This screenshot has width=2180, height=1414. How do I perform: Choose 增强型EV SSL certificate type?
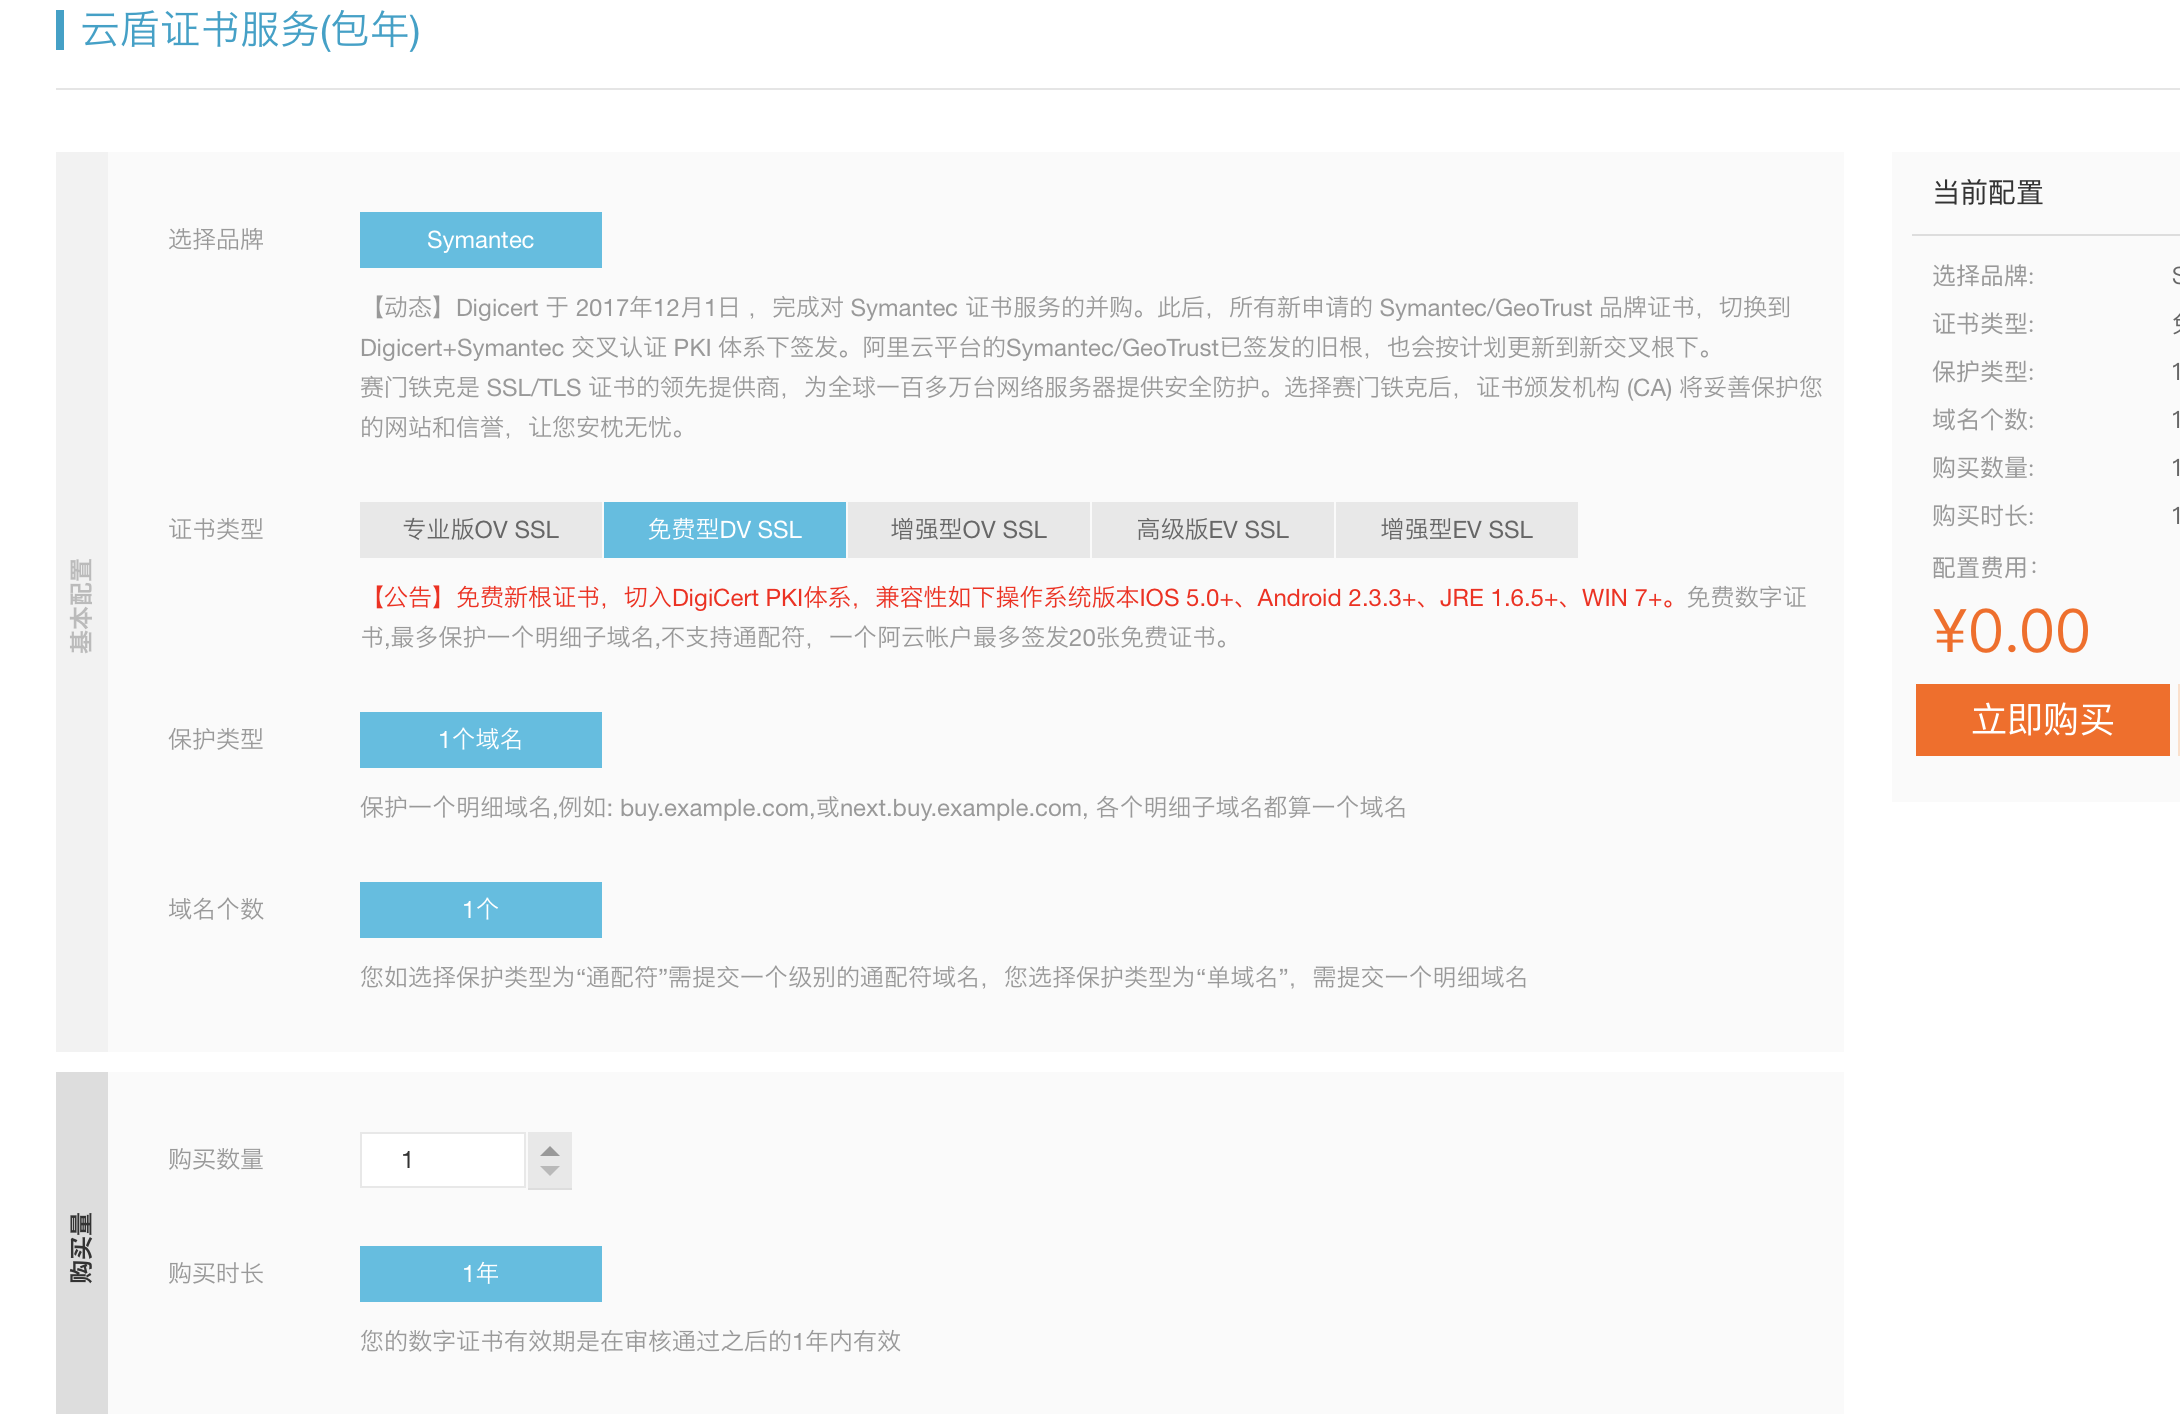1456,530
